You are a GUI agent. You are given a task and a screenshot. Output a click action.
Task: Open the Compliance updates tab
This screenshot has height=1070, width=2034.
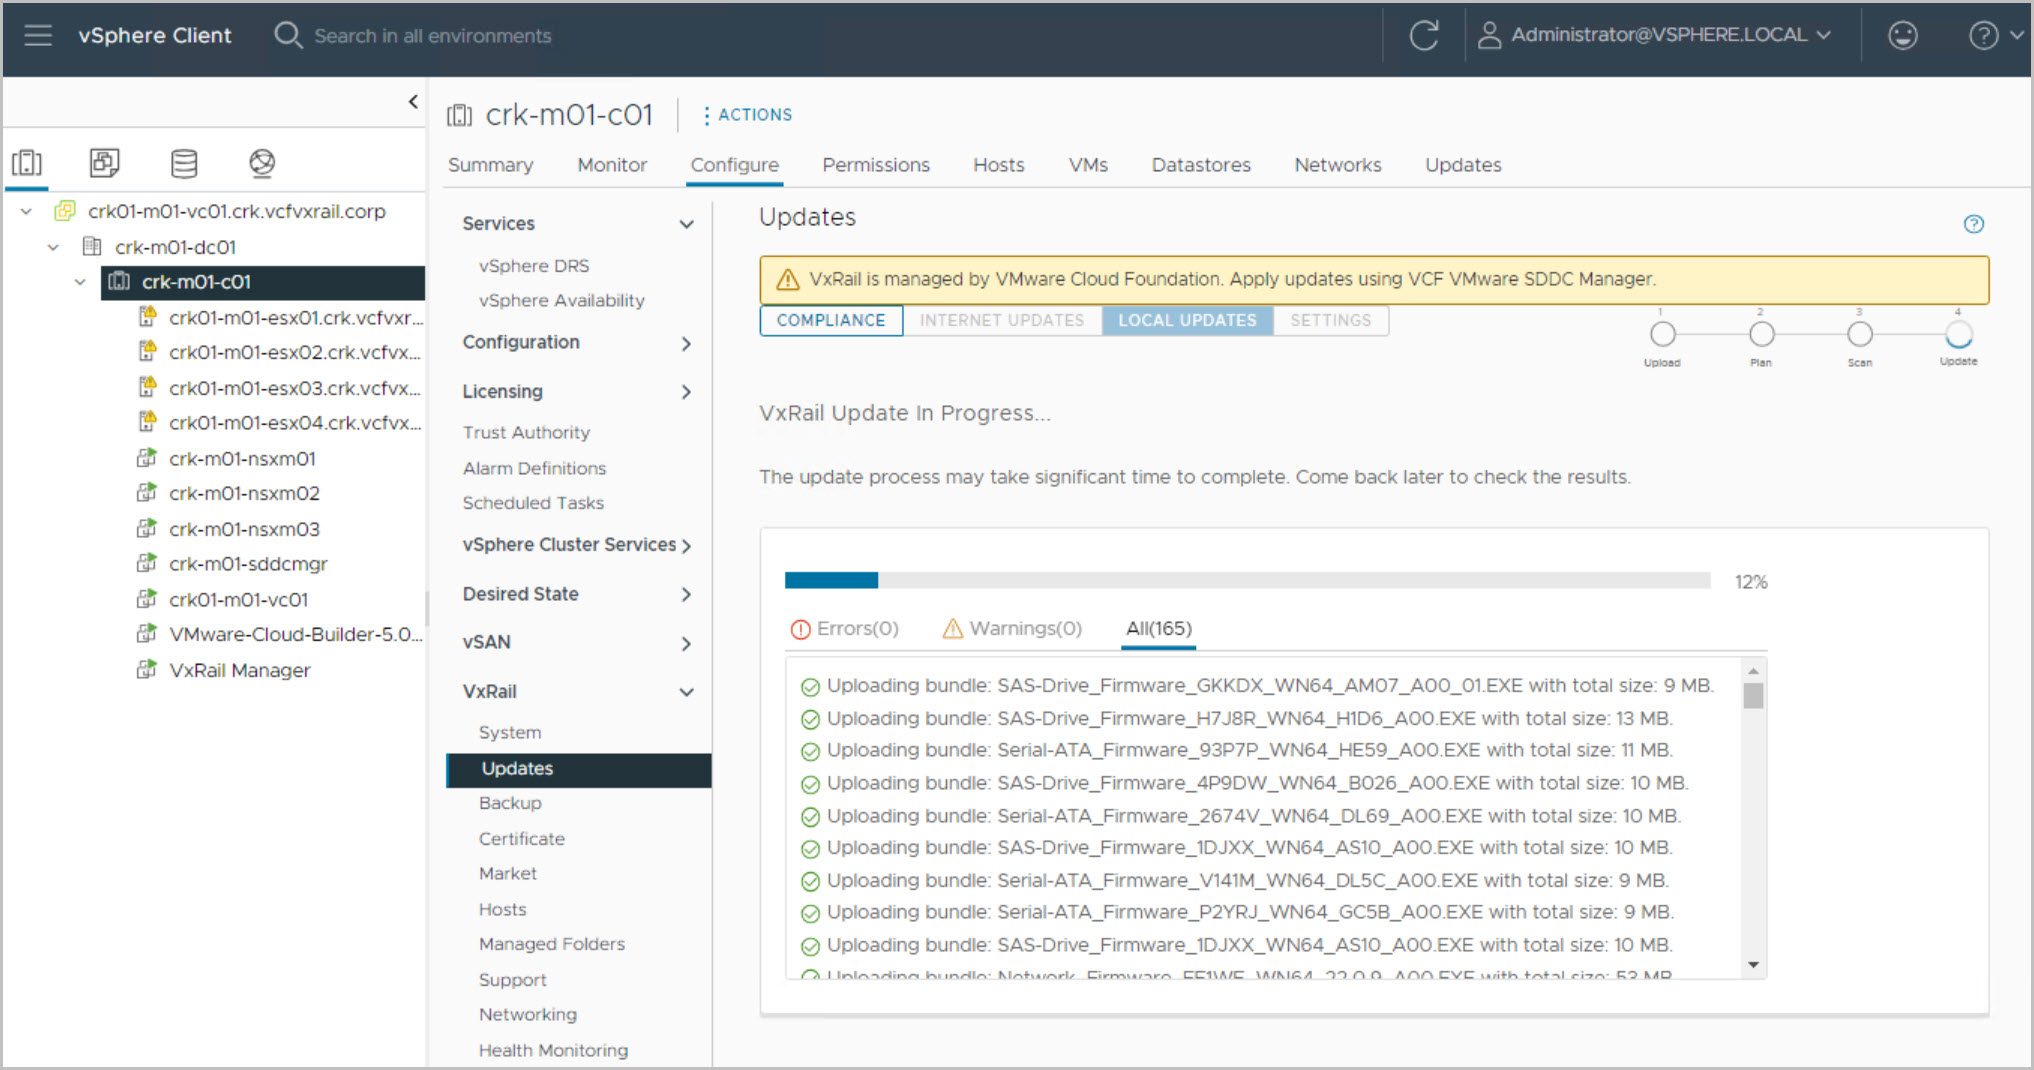tap(830, 320)
